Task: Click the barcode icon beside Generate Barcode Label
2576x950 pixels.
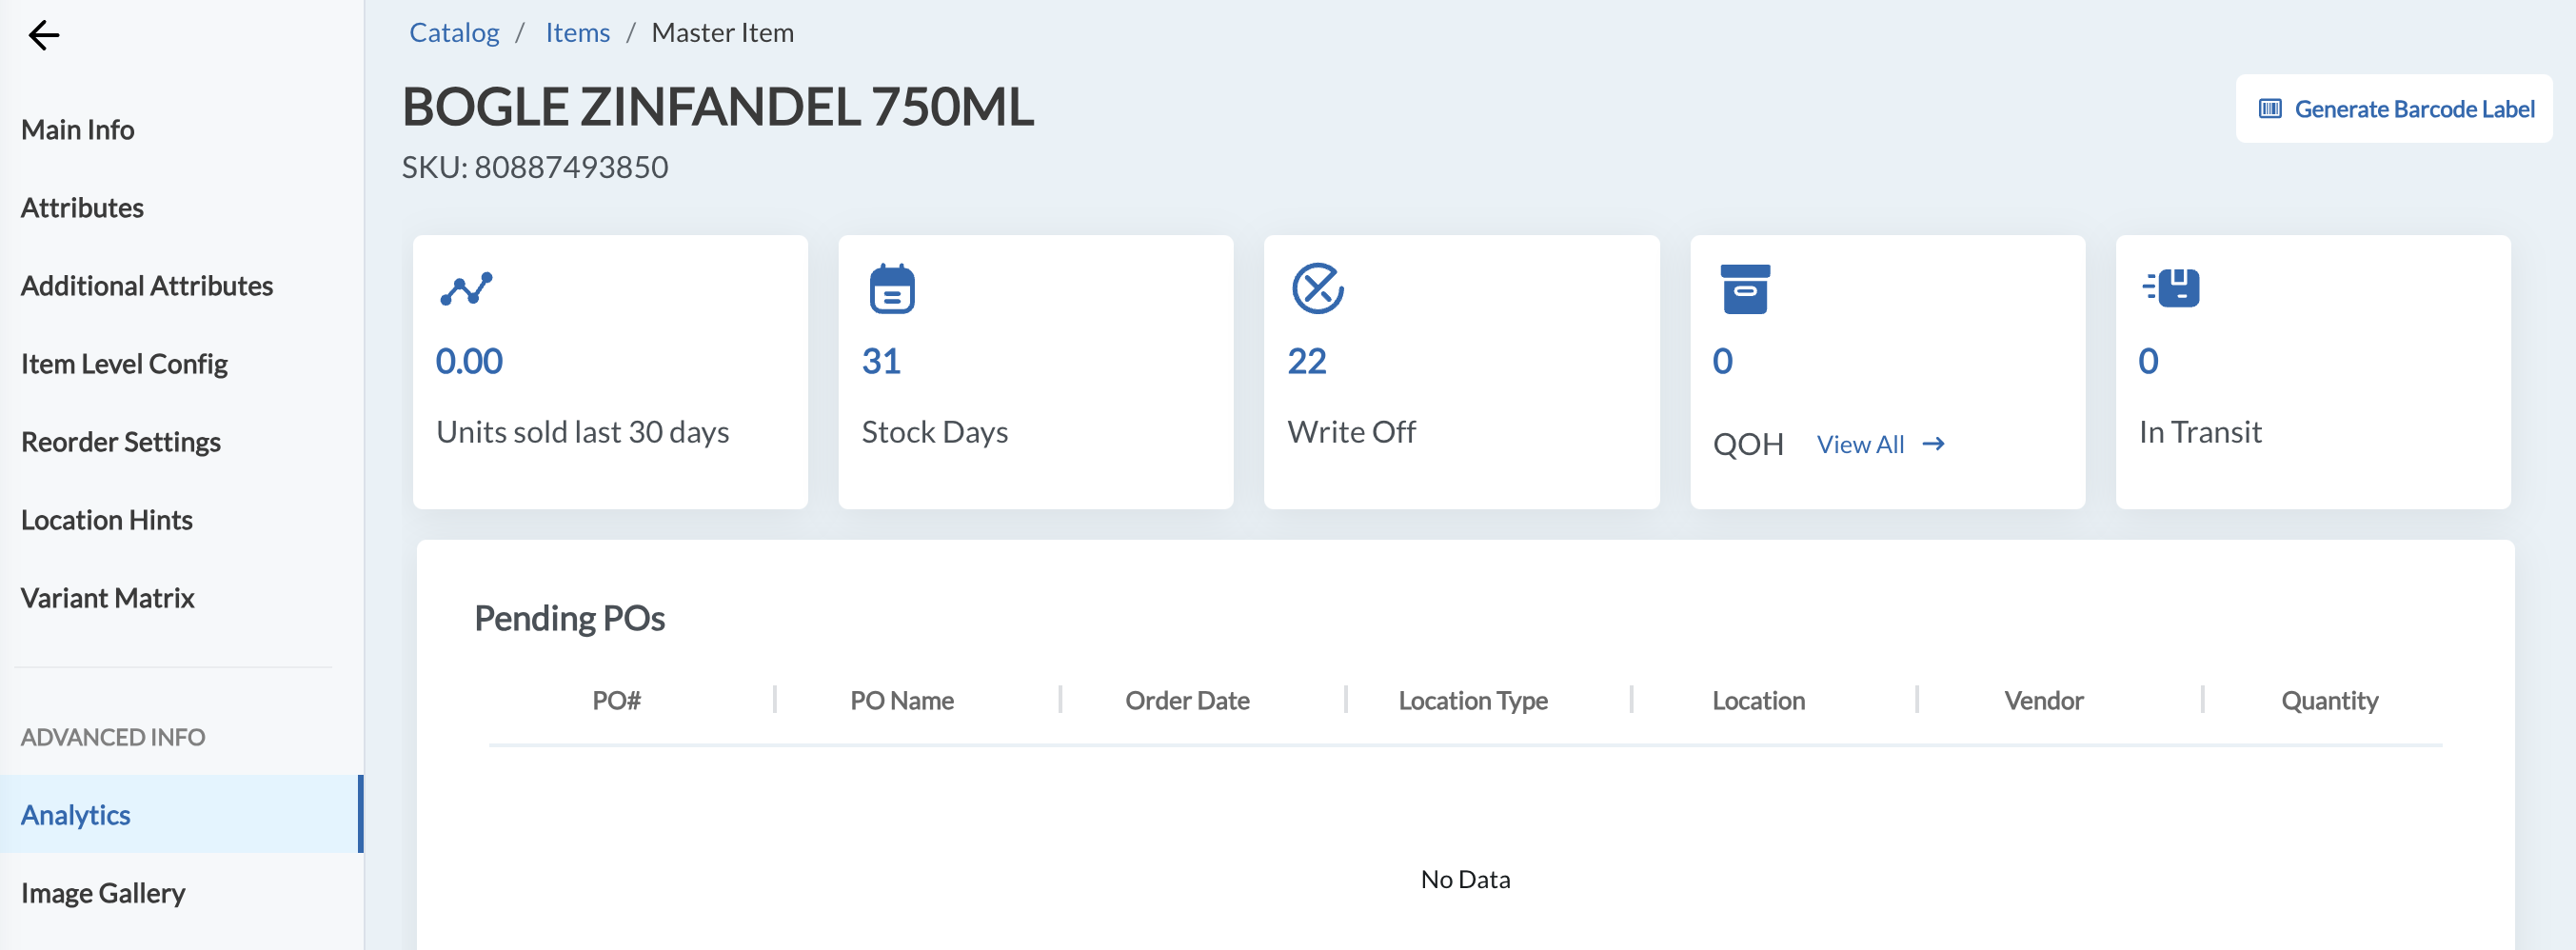Action: (2269, 108)
